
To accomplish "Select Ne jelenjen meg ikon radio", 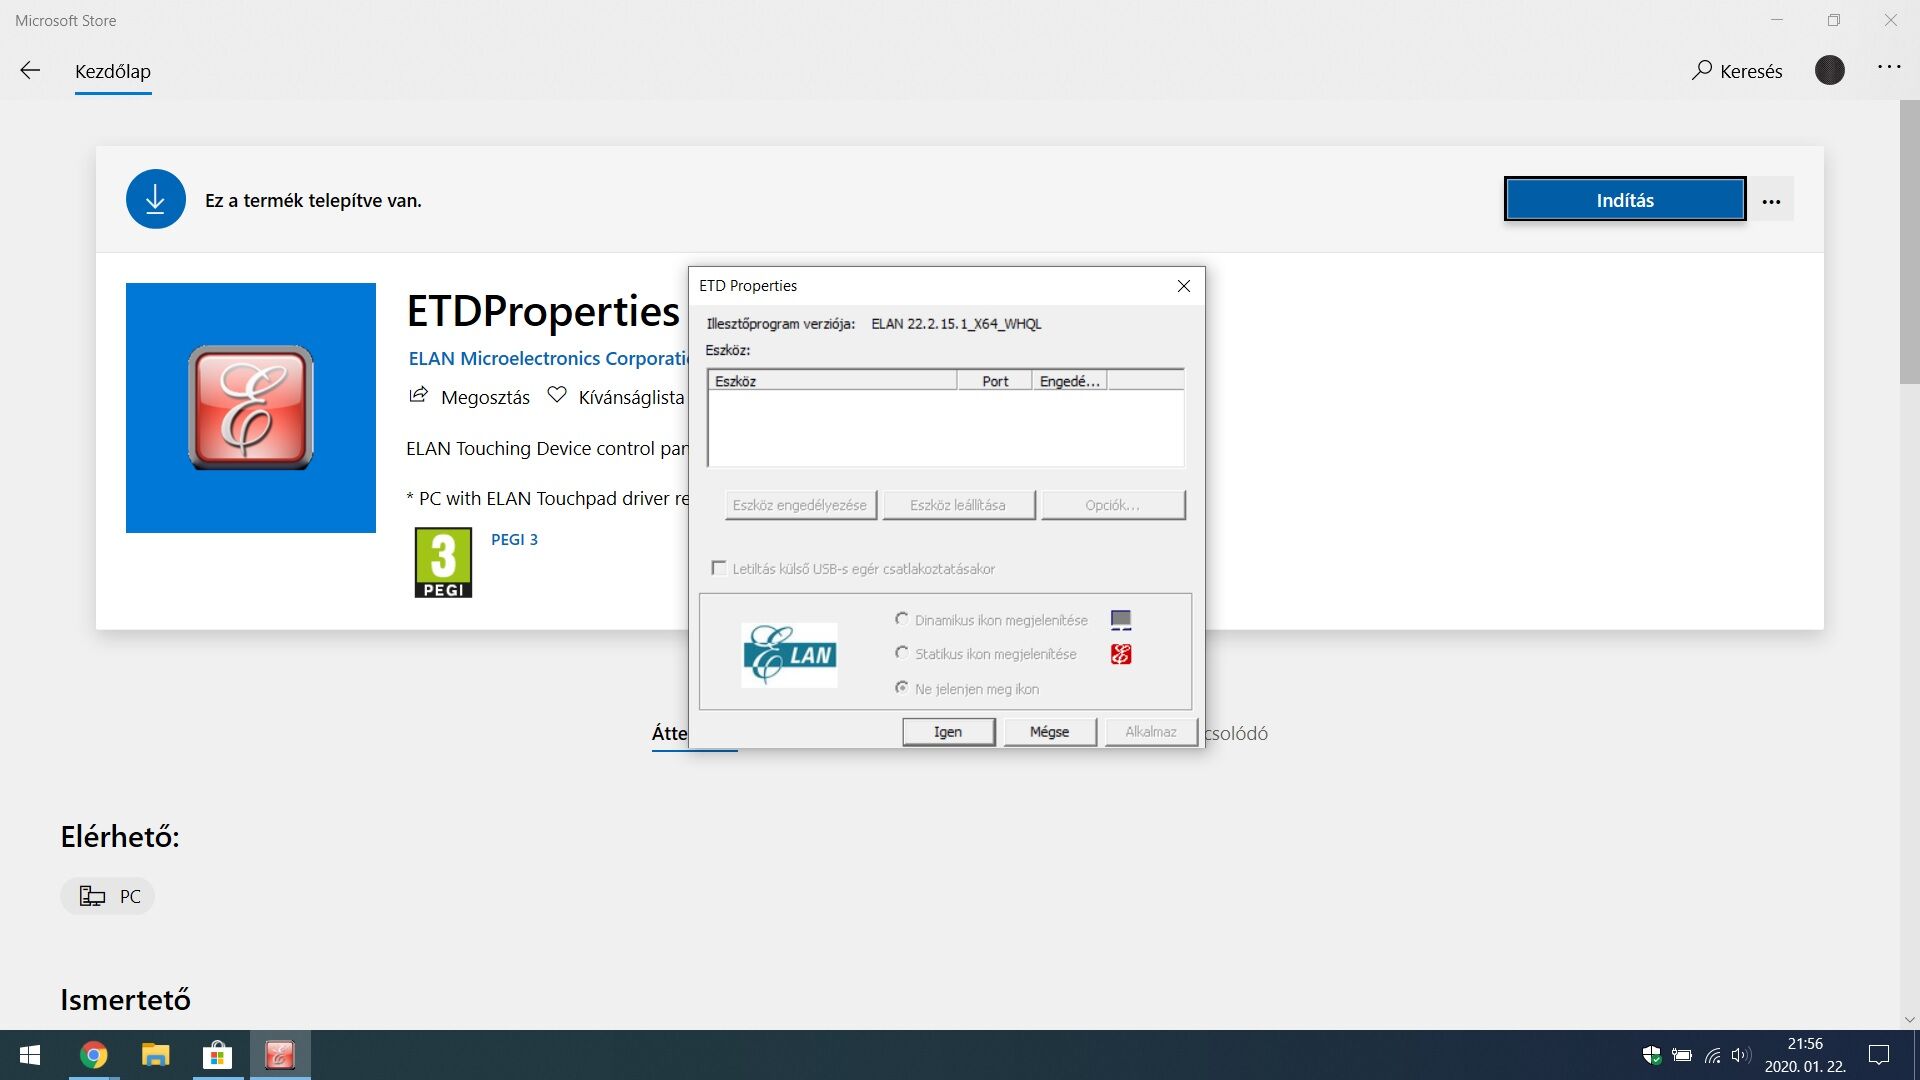I will click(902, 688).
